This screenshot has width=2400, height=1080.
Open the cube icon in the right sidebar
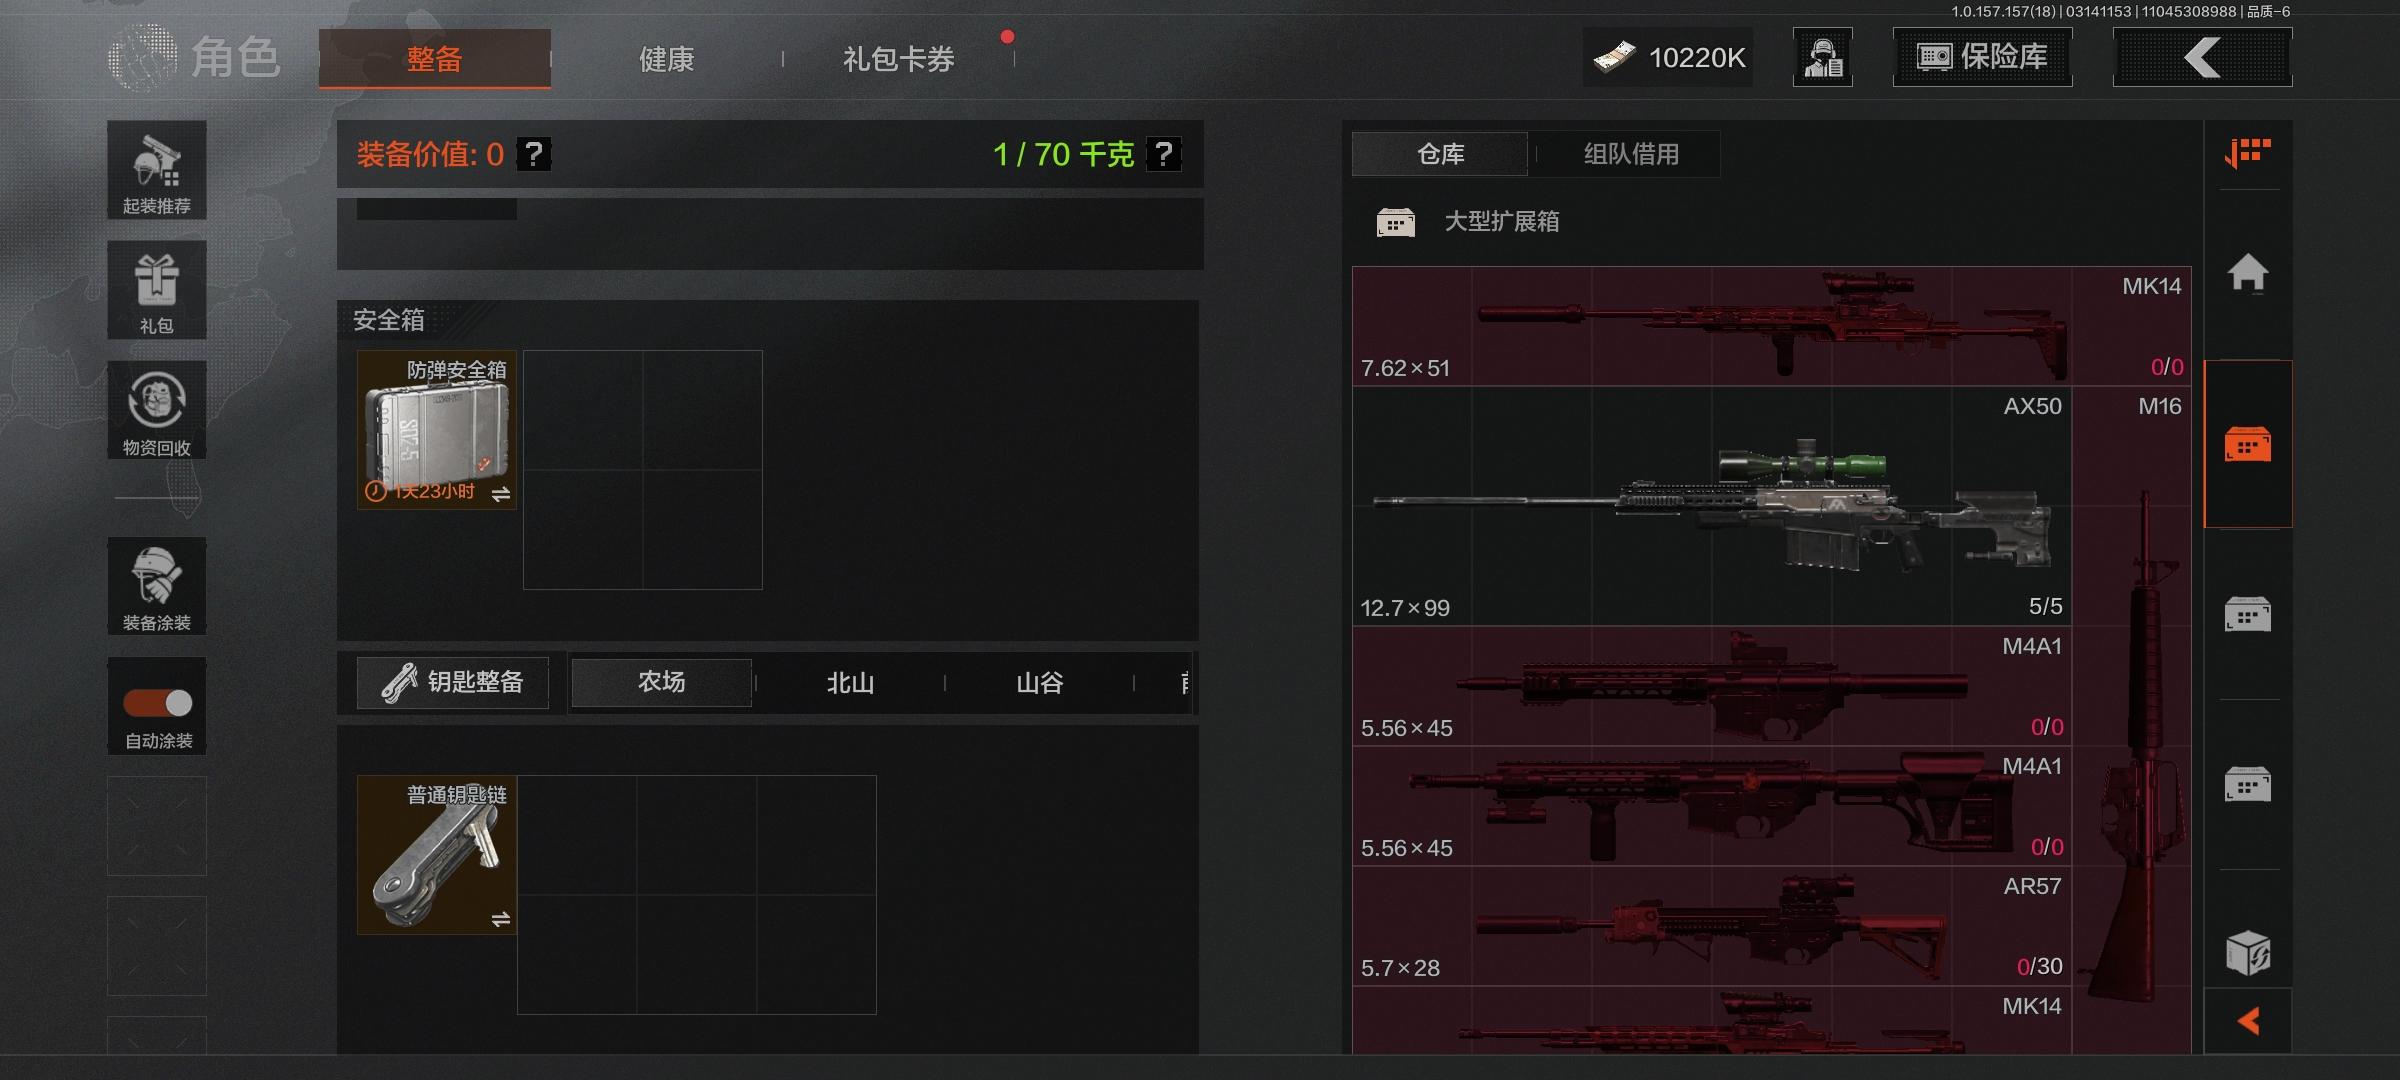(x=2247, y=952)
